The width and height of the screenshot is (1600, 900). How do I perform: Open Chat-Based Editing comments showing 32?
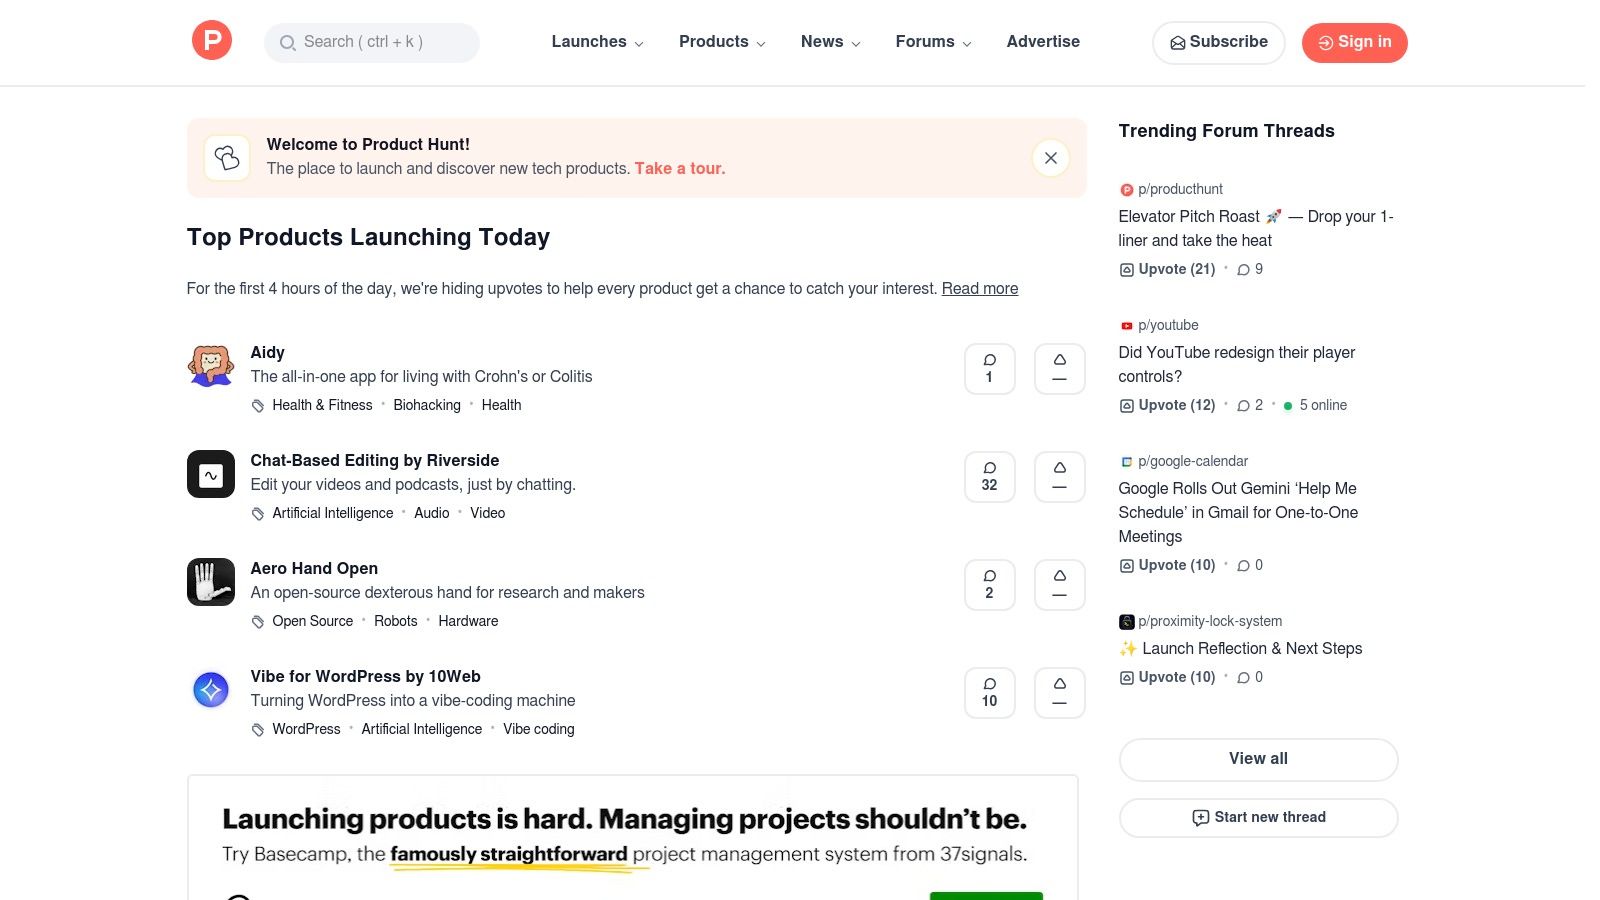(989, 477)
